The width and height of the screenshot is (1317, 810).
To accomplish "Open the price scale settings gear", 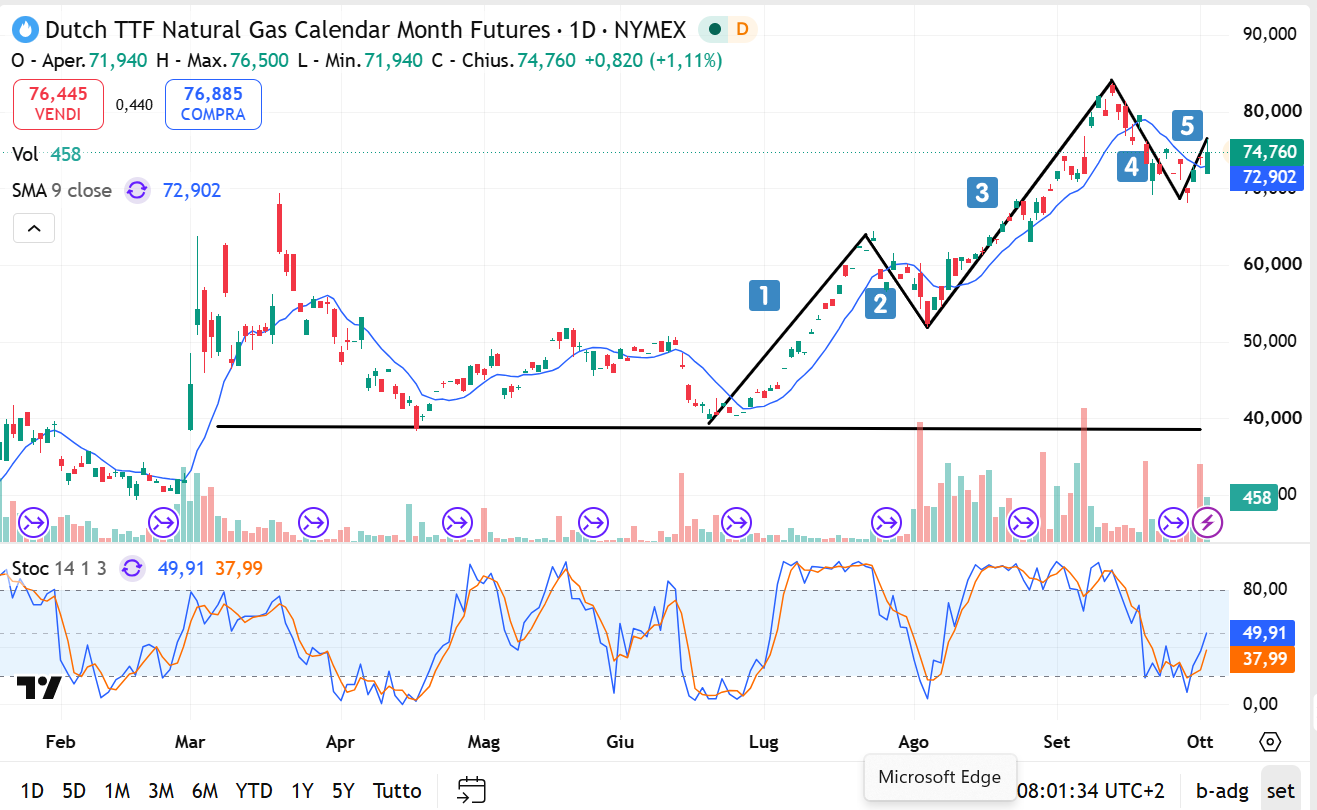I will click(x=1269, y=742).
